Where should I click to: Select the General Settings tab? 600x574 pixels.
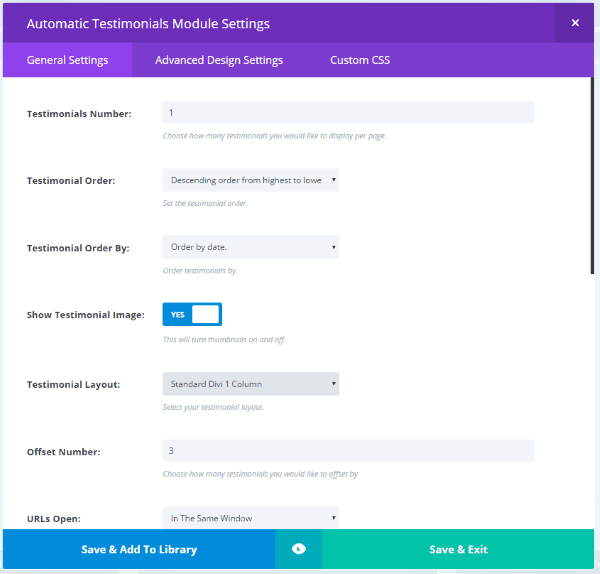(67, 60)
